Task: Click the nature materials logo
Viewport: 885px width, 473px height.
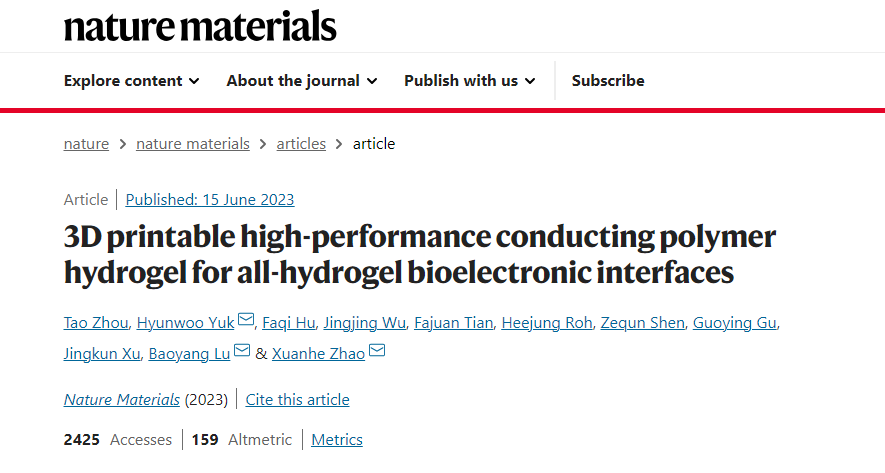Action: tap(200, 26)
